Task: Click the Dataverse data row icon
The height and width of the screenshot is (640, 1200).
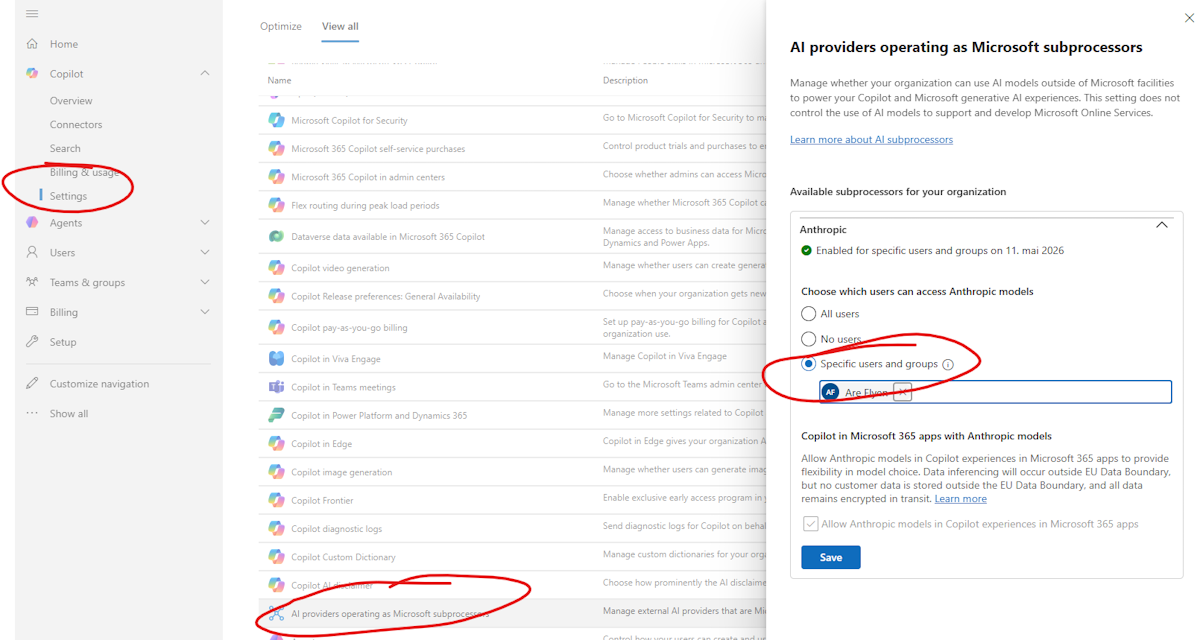Action: (x=276, y=237)
